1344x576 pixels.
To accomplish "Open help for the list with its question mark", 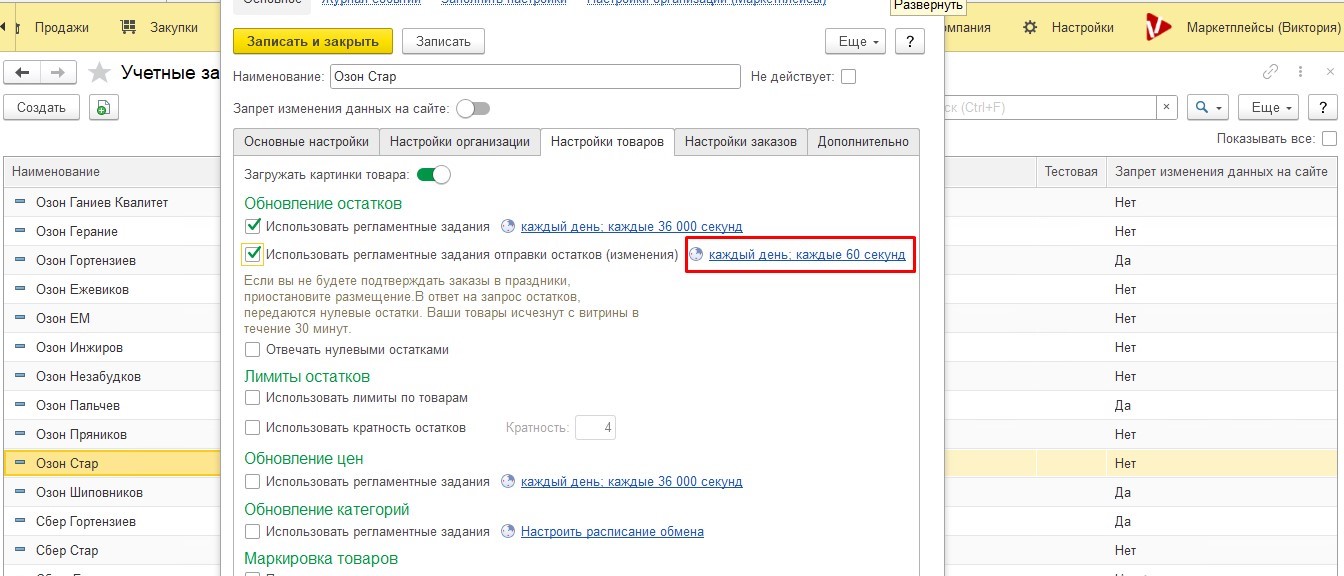I will [x=1323, y=107].
